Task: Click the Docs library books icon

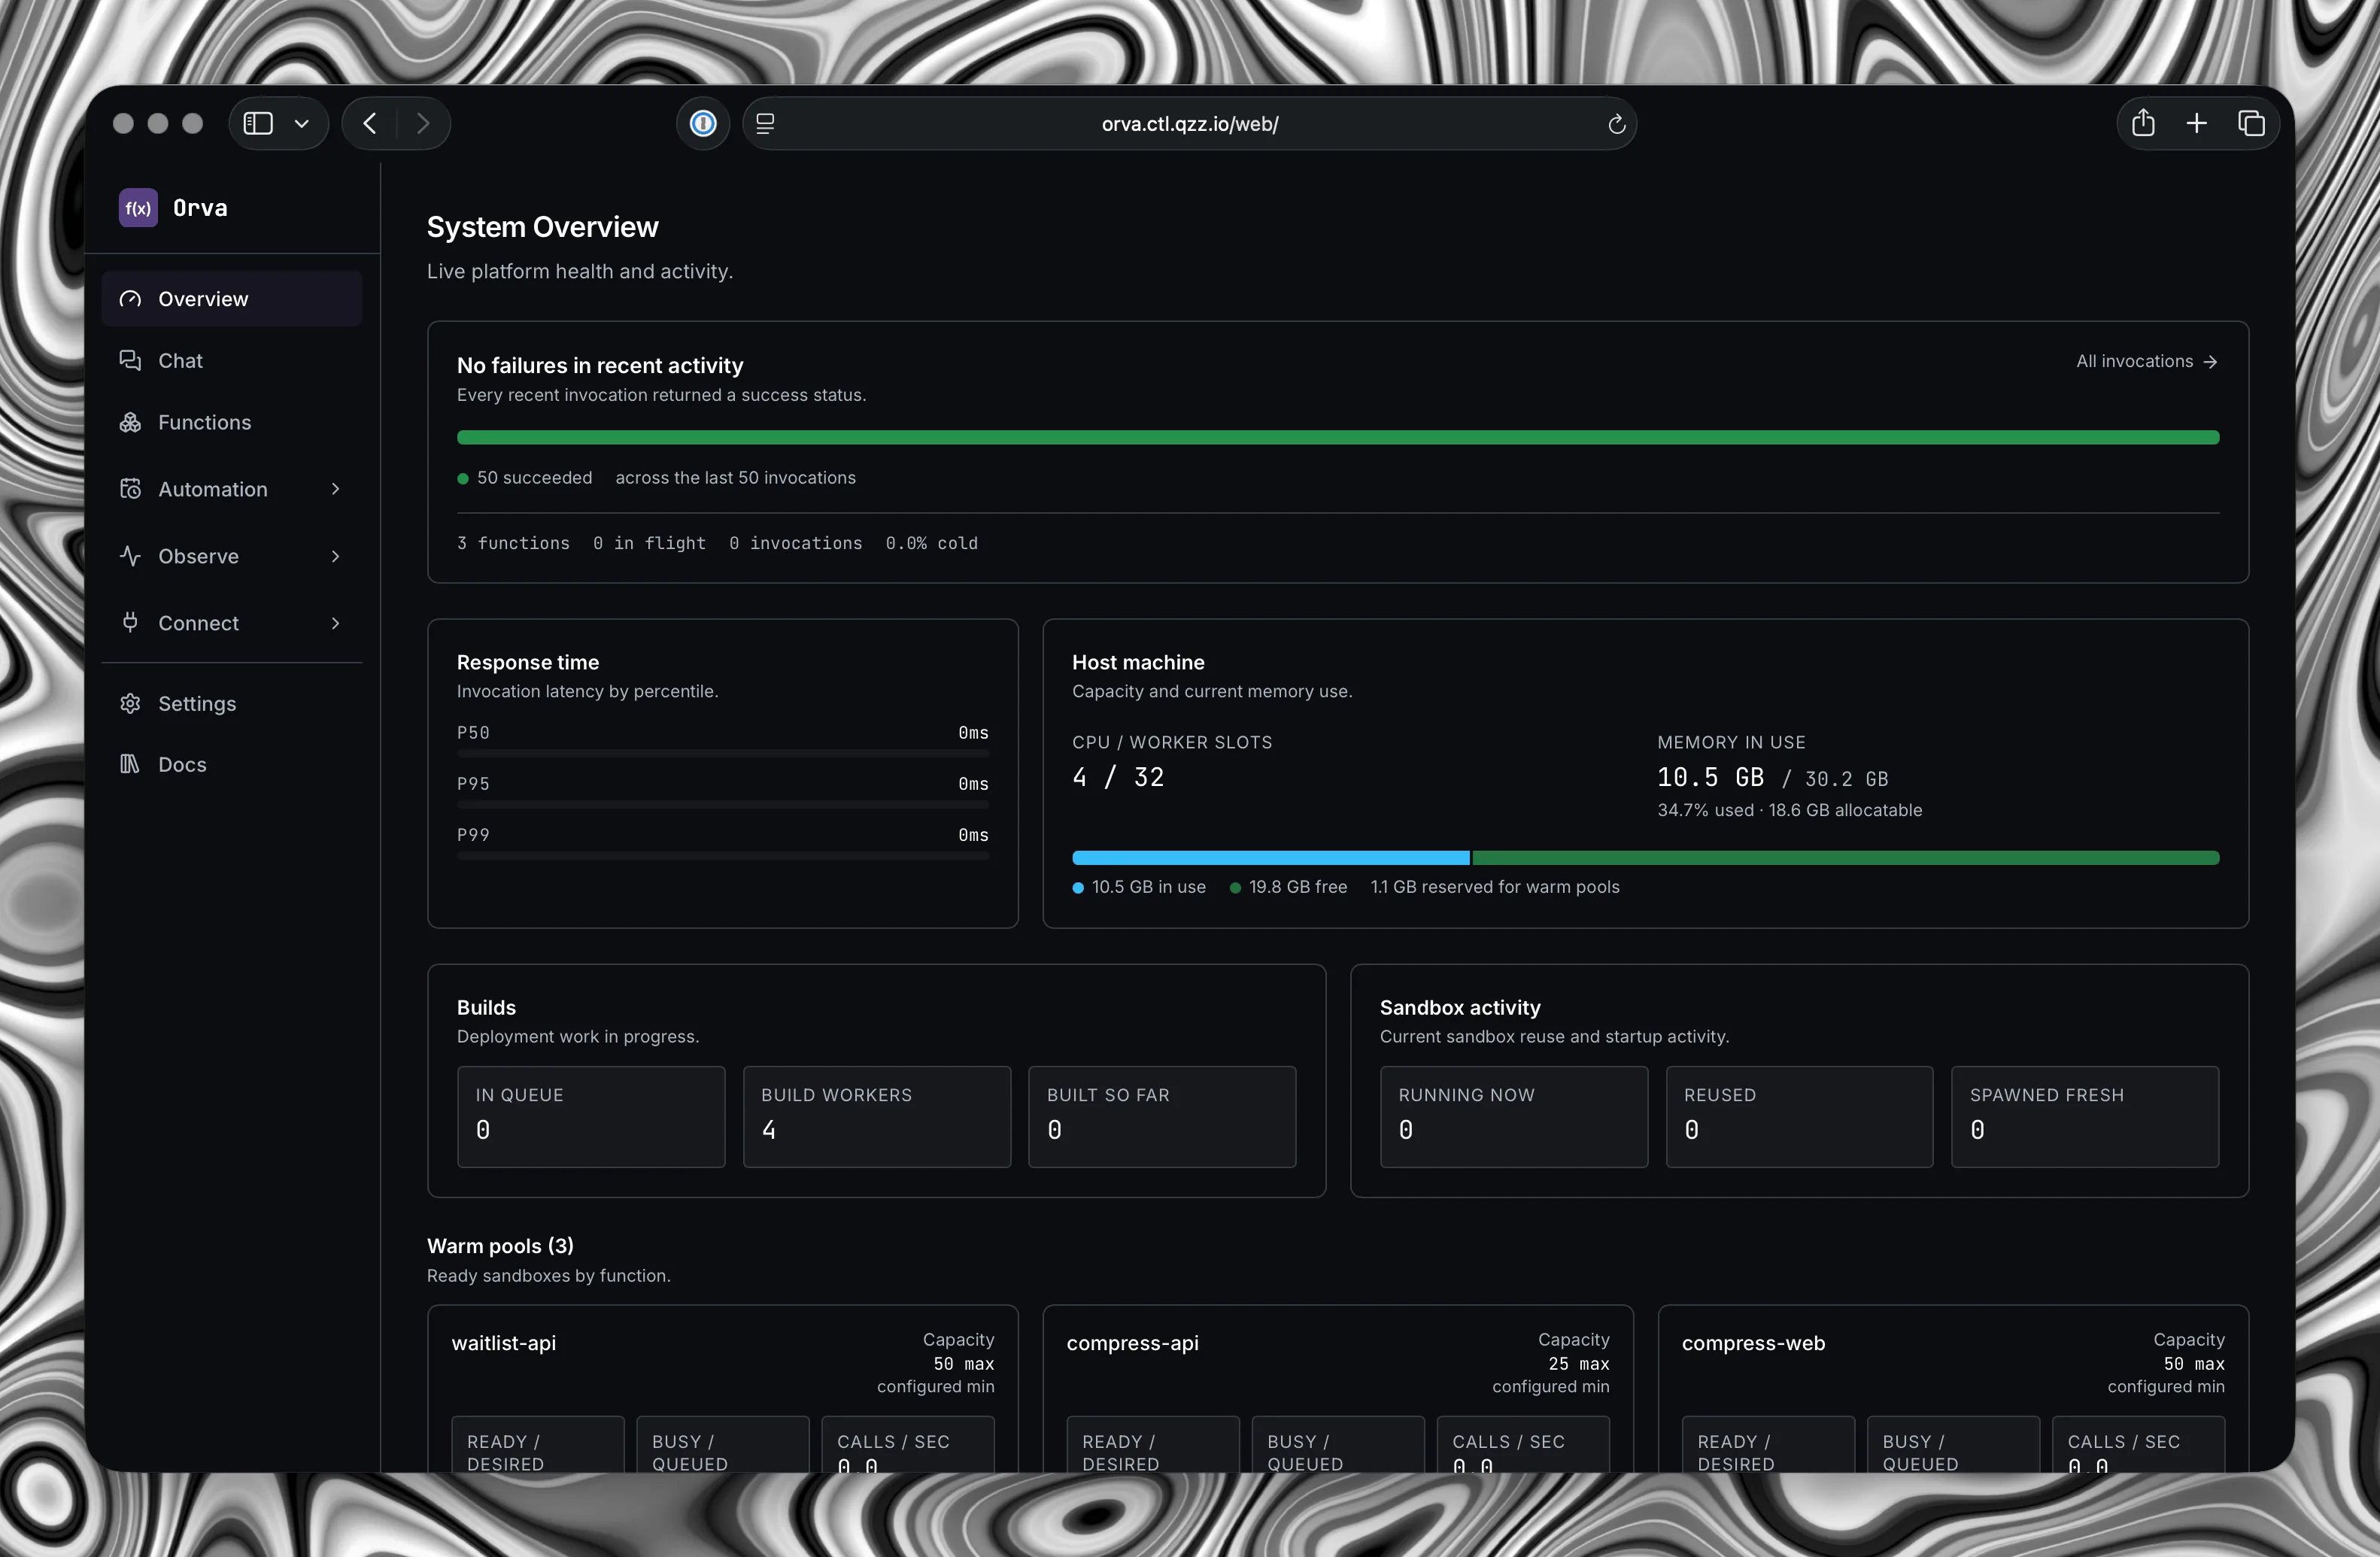Action: (x=130, y=765)
